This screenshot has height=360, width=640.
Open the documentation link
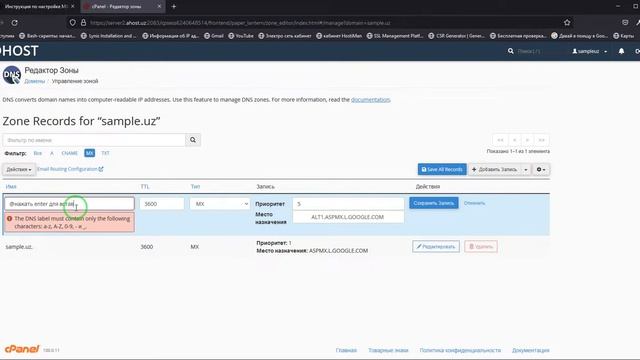(x=371, y=100)
